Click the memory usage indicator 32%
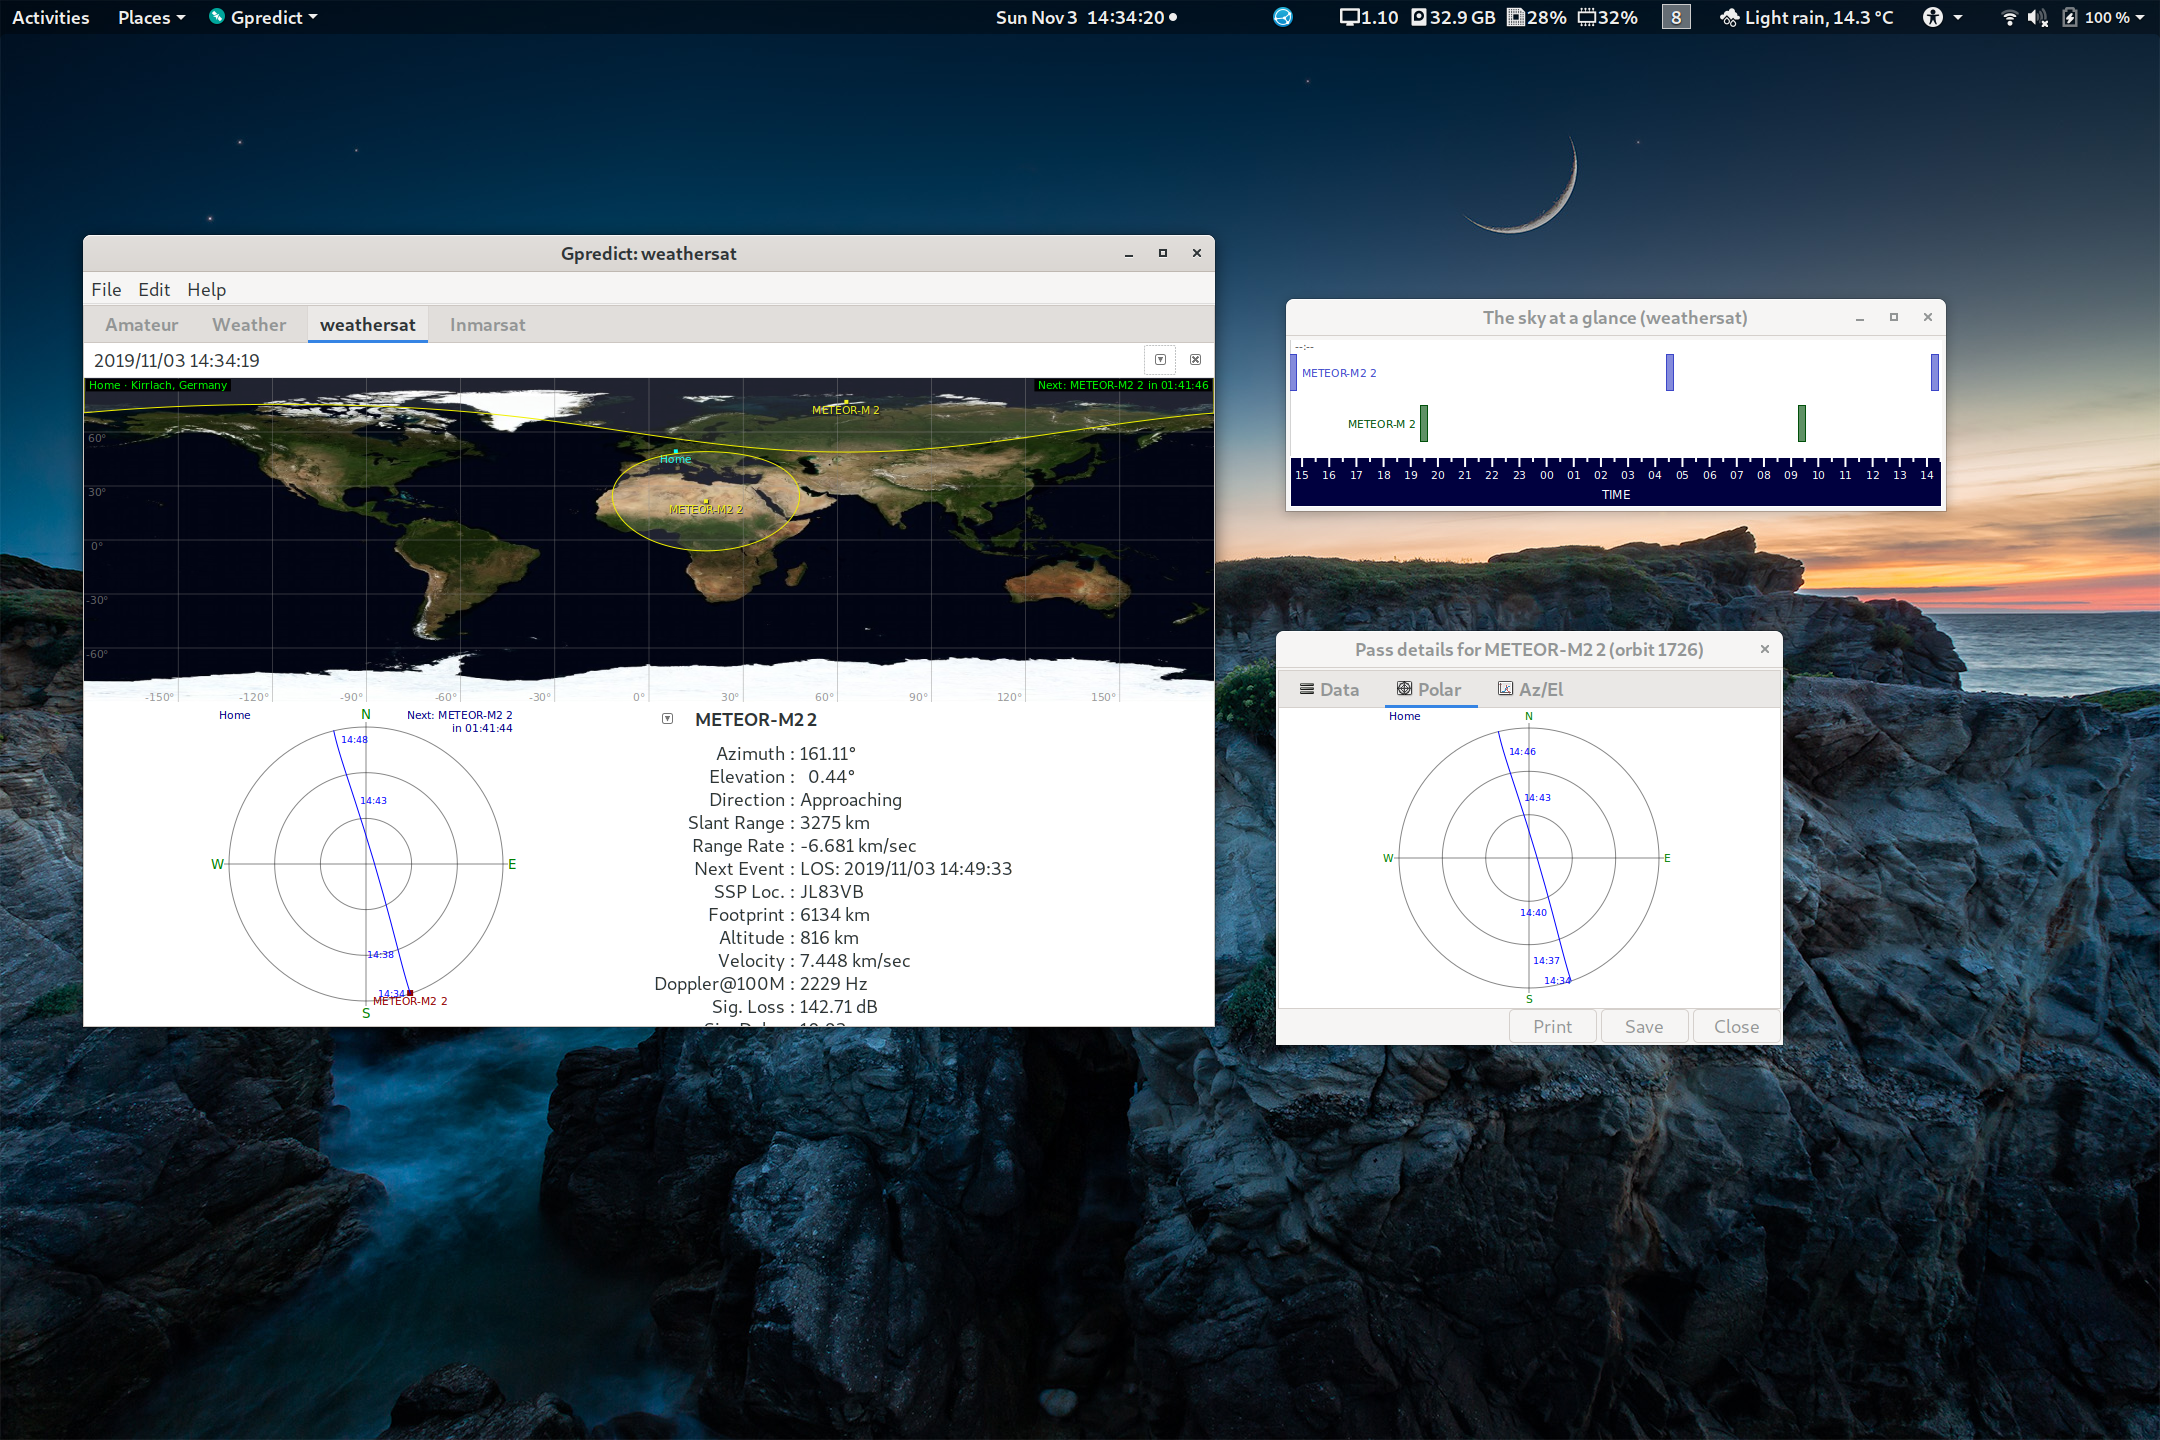Image resolution: width=2160 pixels, height=1440 pixels. click(x=1608, y=17)
